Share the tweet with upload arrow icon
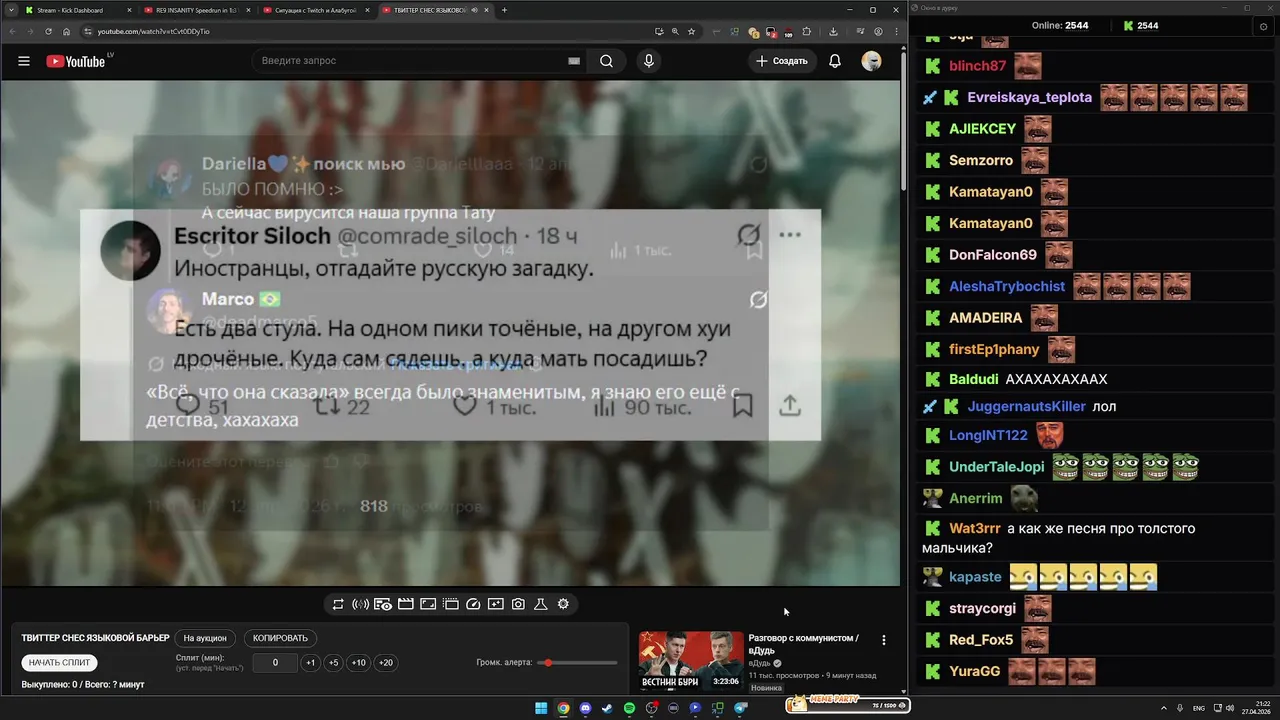The width and height of the screenshot is (1280, 720). [x=790, y=406]
